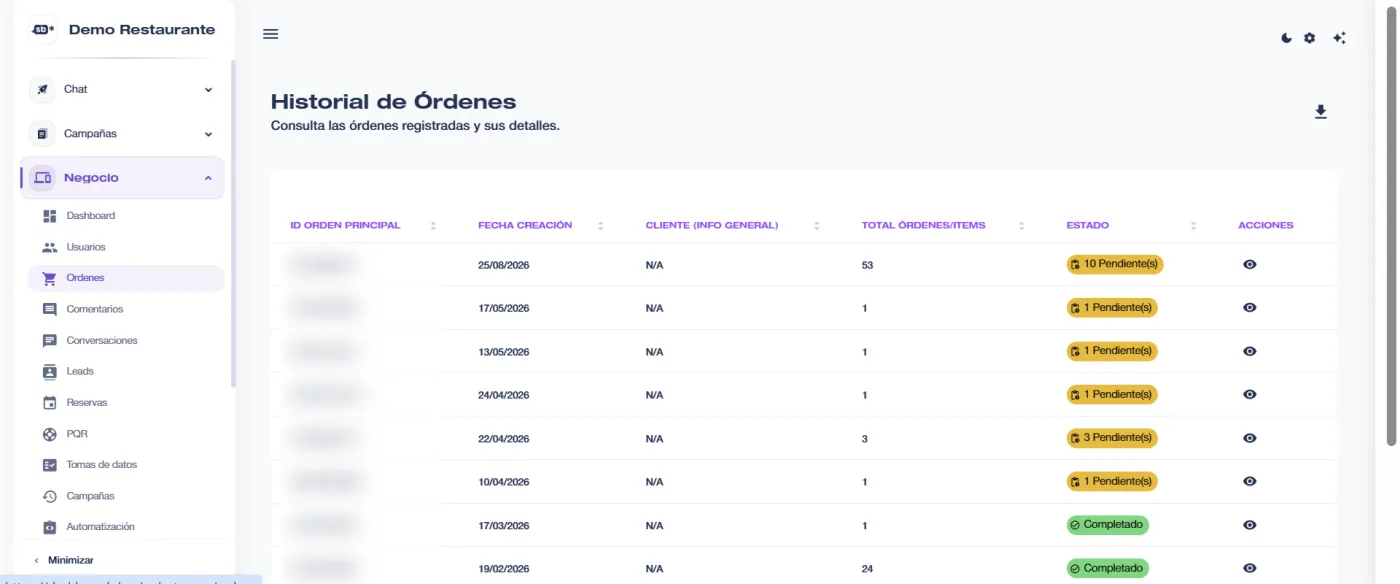View order details for 13/05/2026
This screenshot has width=1400, height=584.
1249,351
